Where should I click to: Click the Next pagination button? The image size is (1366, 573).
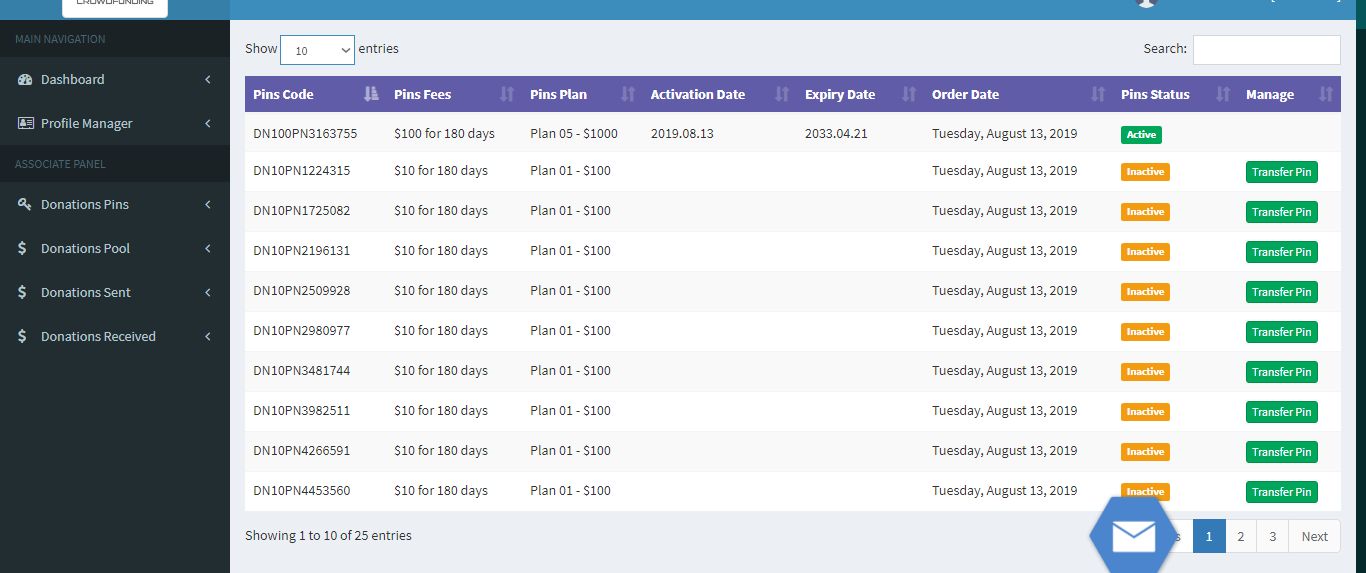[x=1314, y=536]
